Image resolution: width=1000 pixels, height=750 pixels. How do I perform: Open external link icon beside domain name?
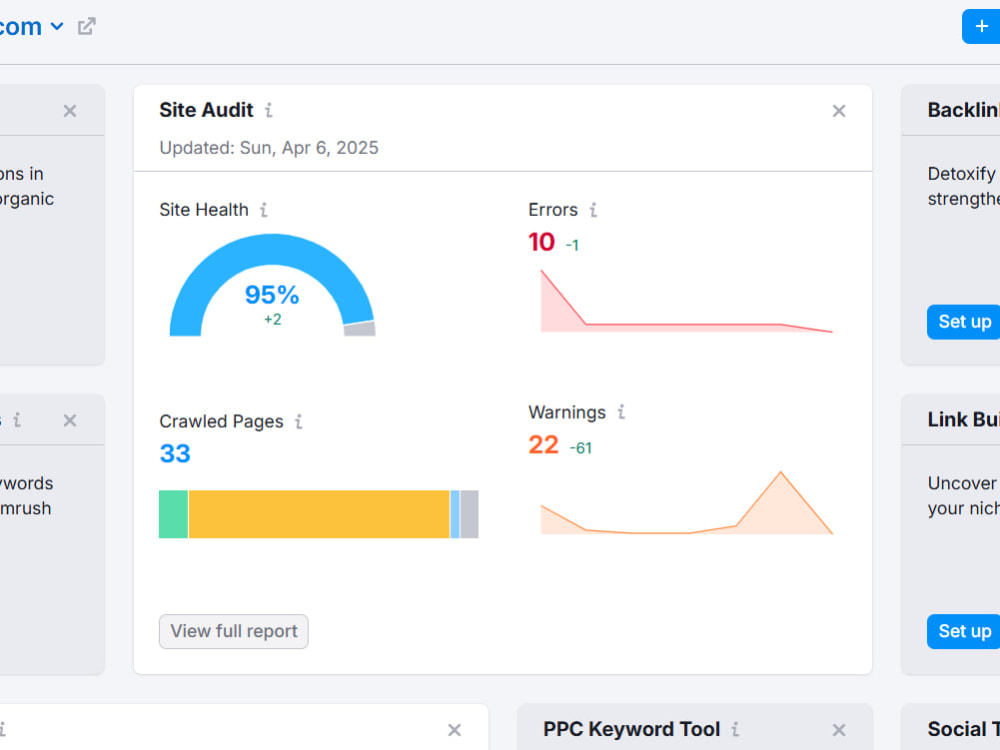click(x=87, y=27)
